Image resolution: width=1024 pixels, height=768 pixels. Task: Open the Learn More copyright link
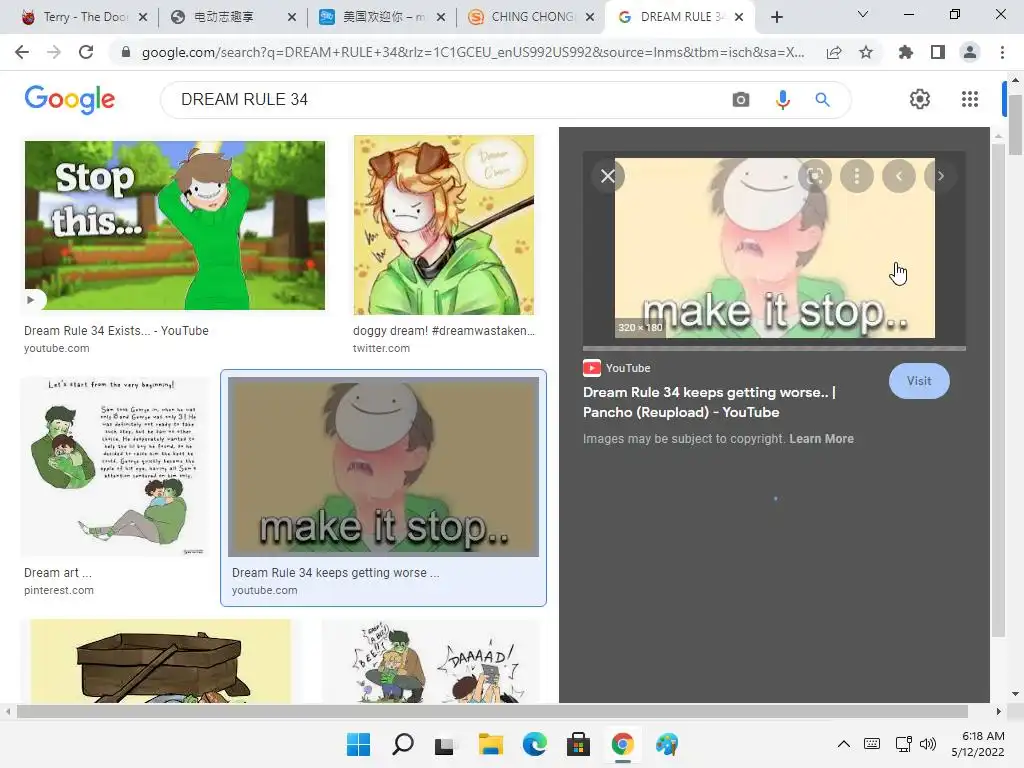click(x=821, y=439)
